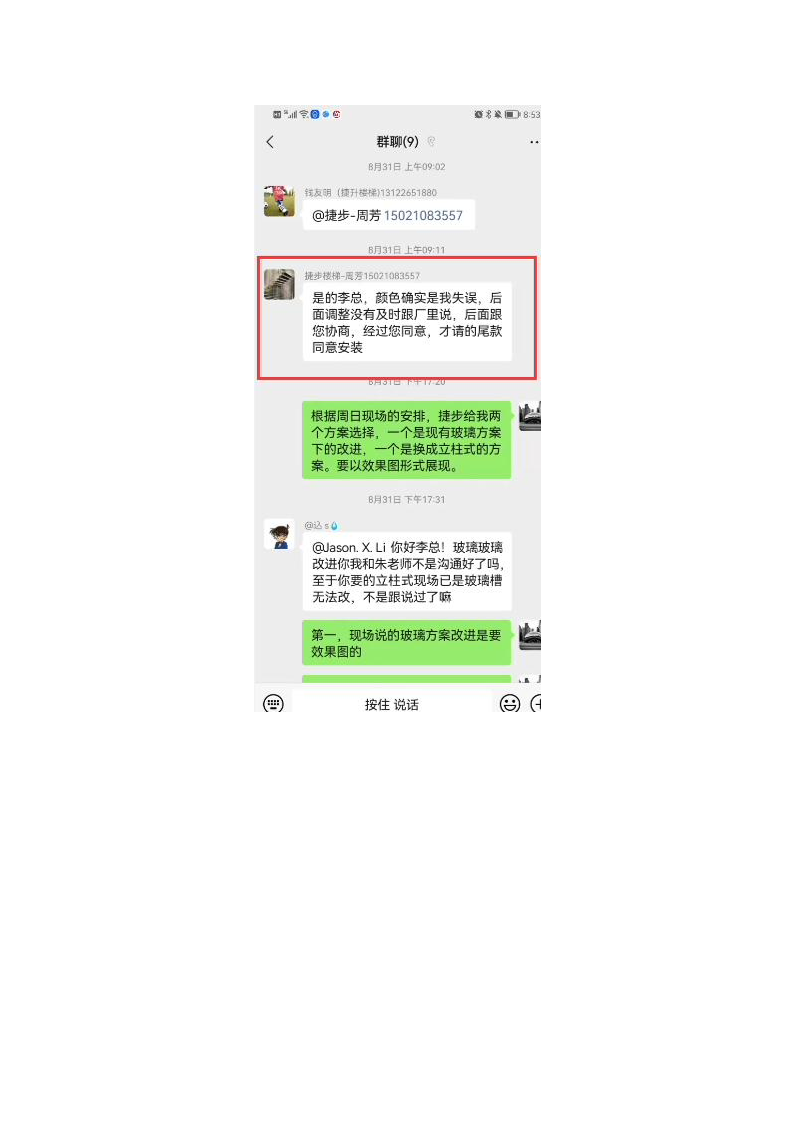Select message mentioning @Jason. X. Li
The height and width of the screenshot is (1123, 794).
pyautogui.click(x=407, y=572)
